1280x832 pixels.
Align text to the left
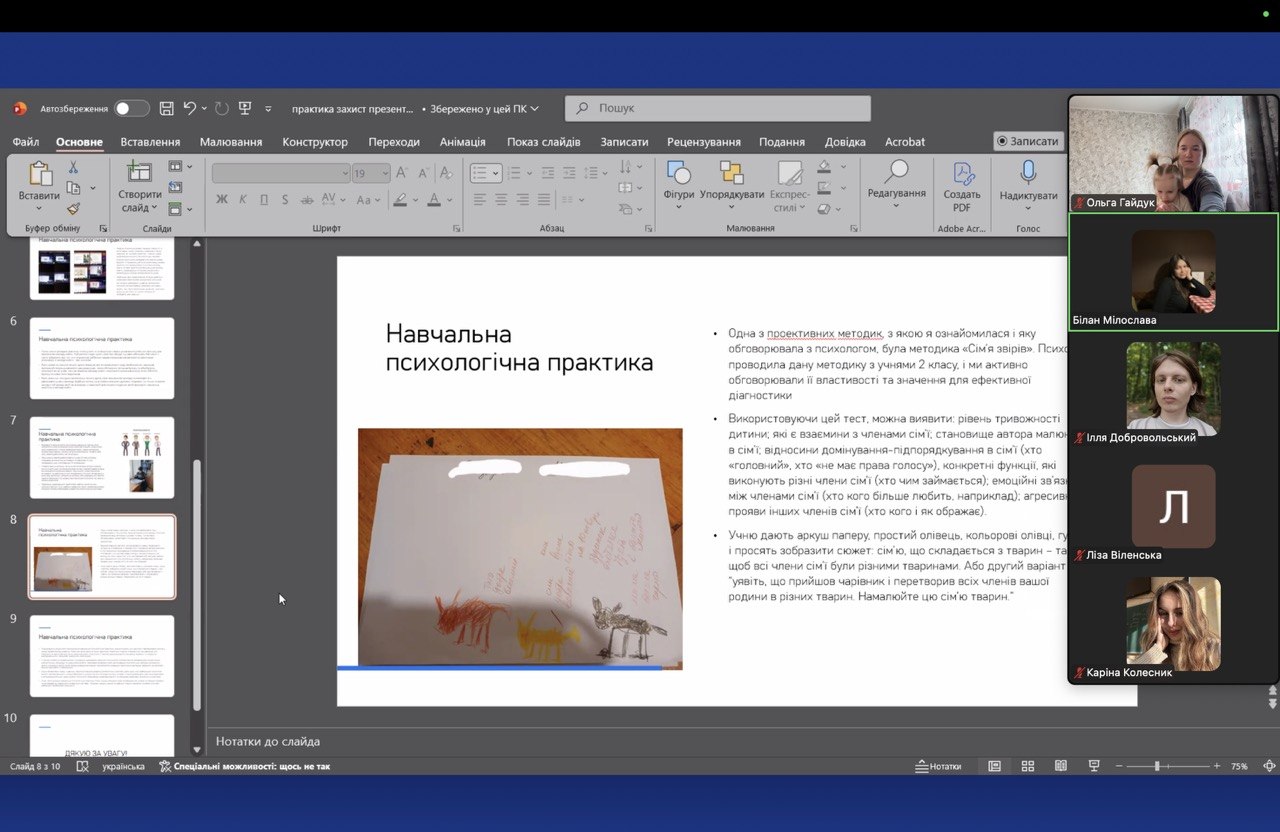pos(480,200)
